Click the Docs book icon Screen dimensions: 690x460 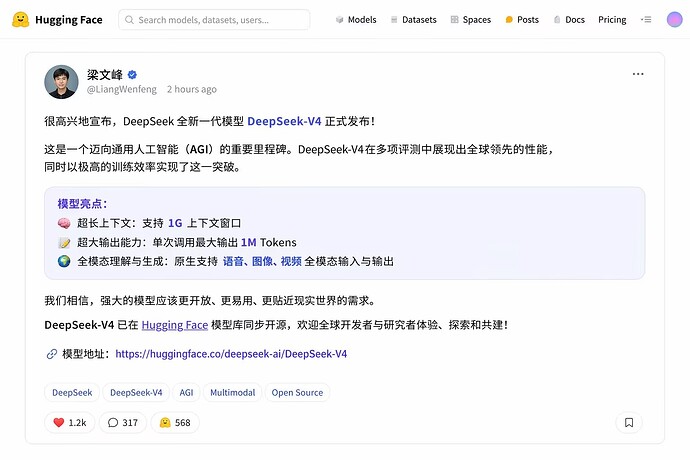point(557,20)
